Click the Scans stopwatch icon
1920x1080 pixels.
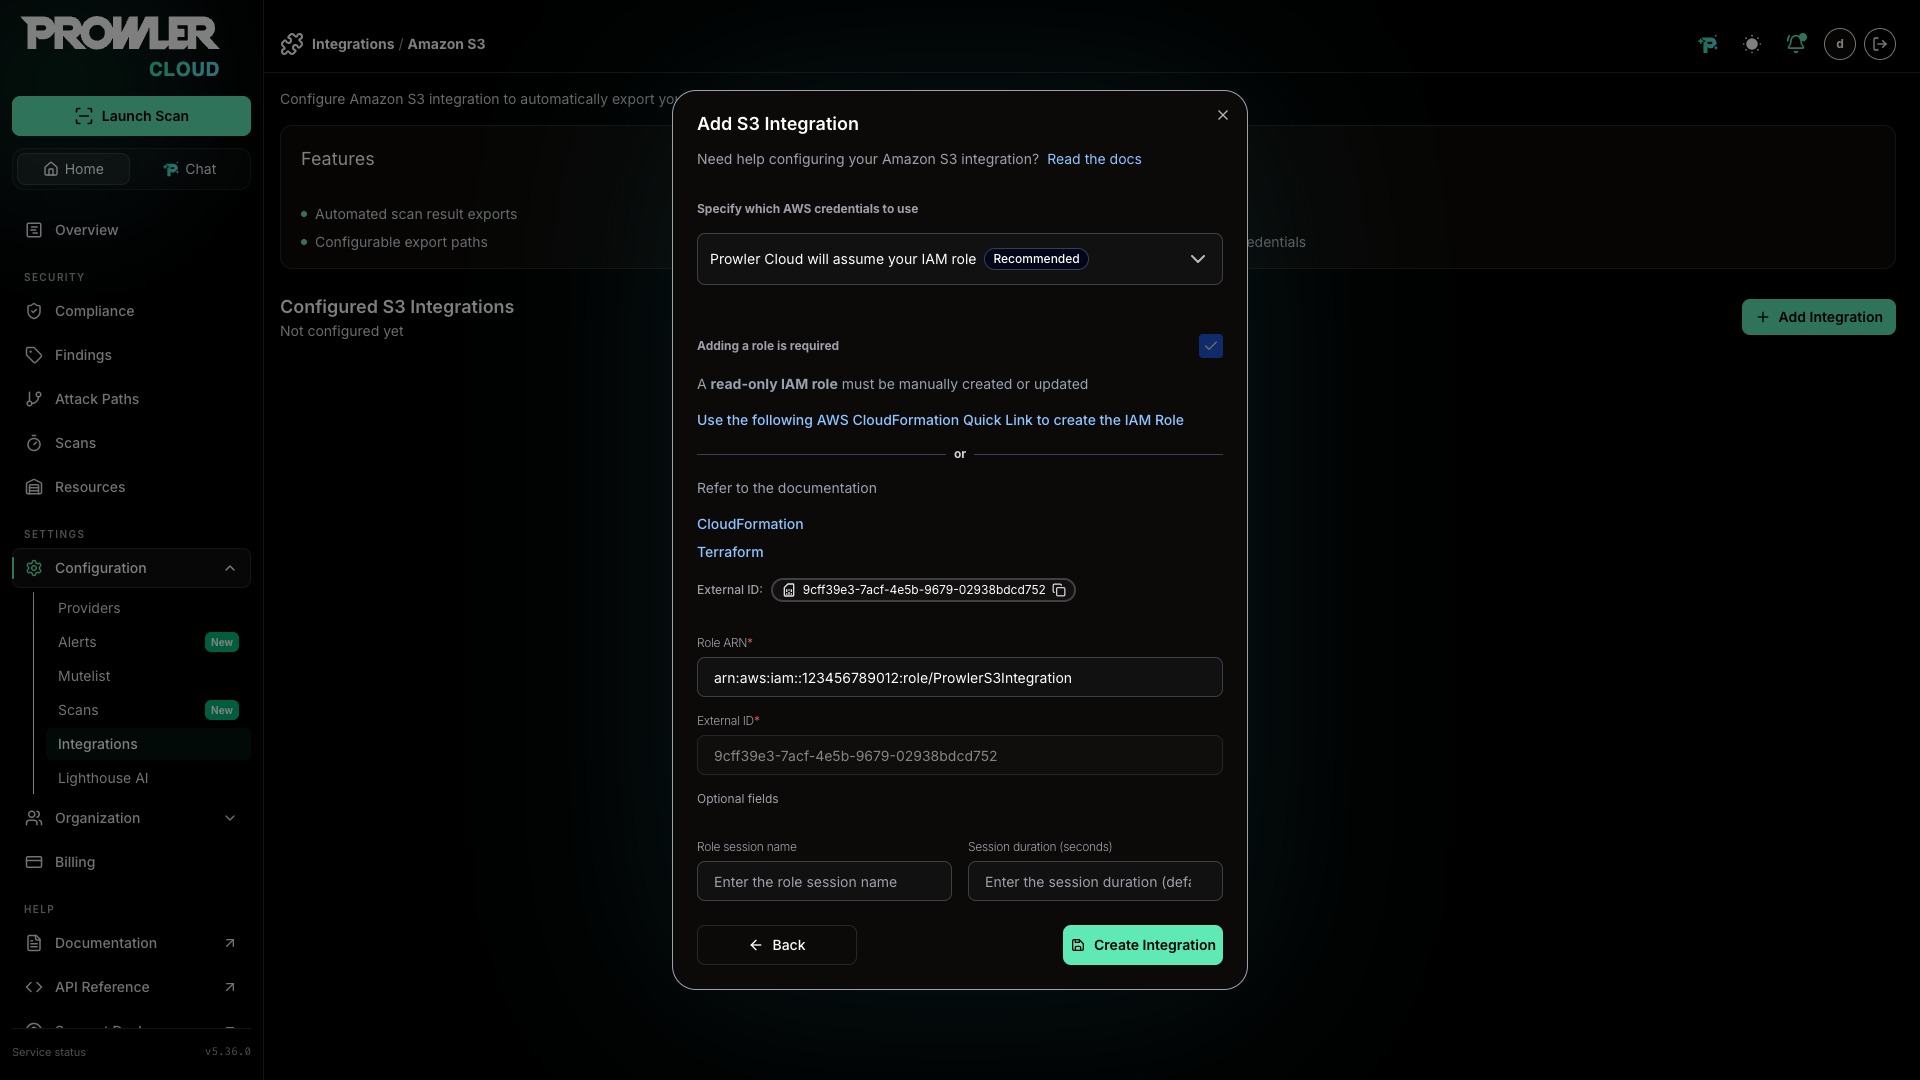coord(34,443)
